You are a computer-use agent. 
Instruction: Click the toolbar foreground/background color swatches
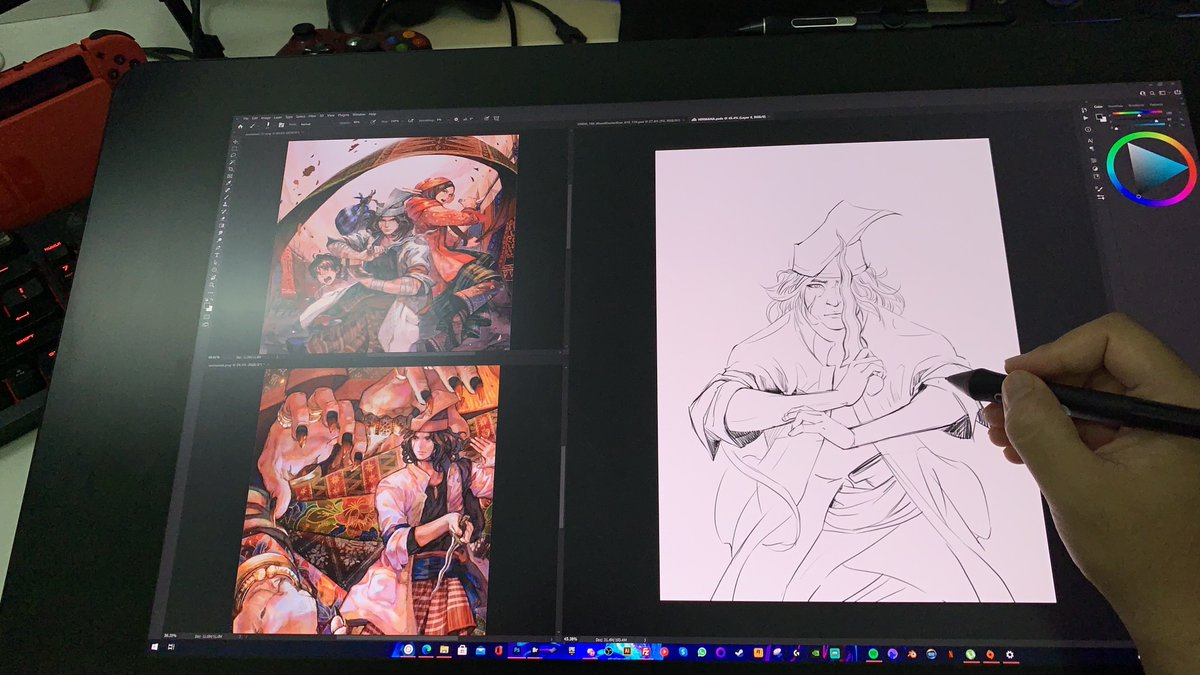pos(208,306)
